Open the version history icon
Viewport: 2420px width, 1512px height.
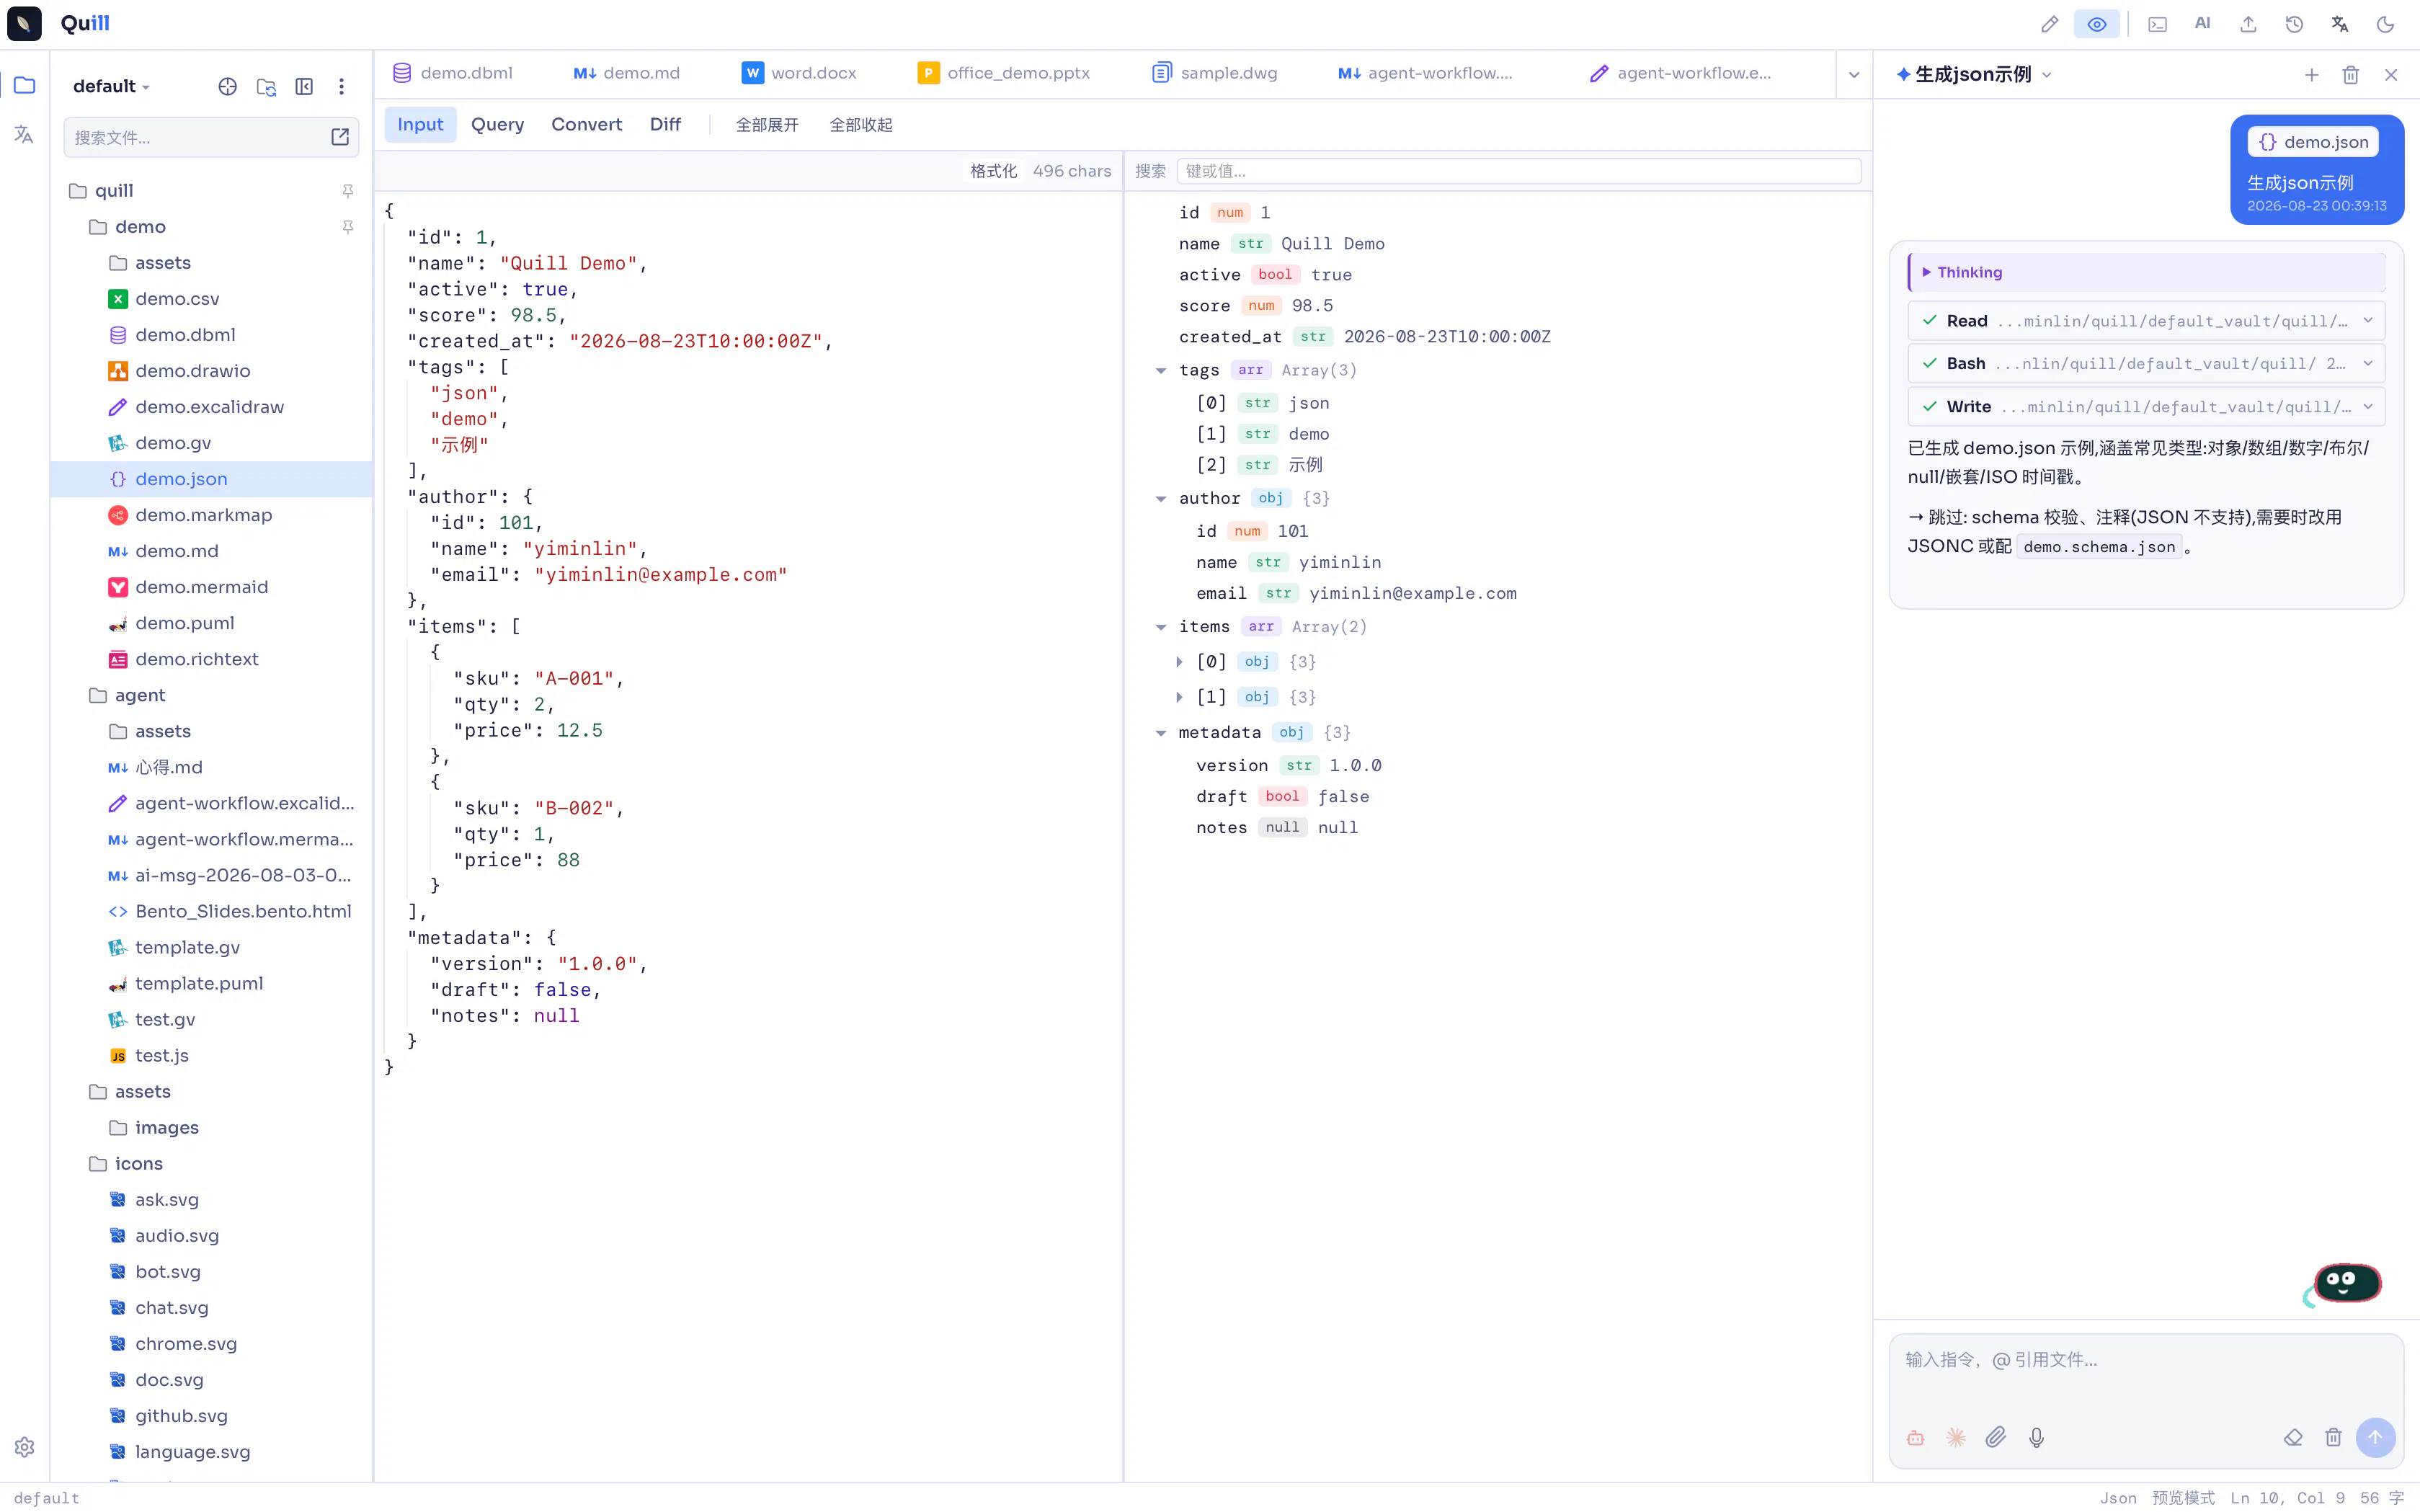point(2294,24)
